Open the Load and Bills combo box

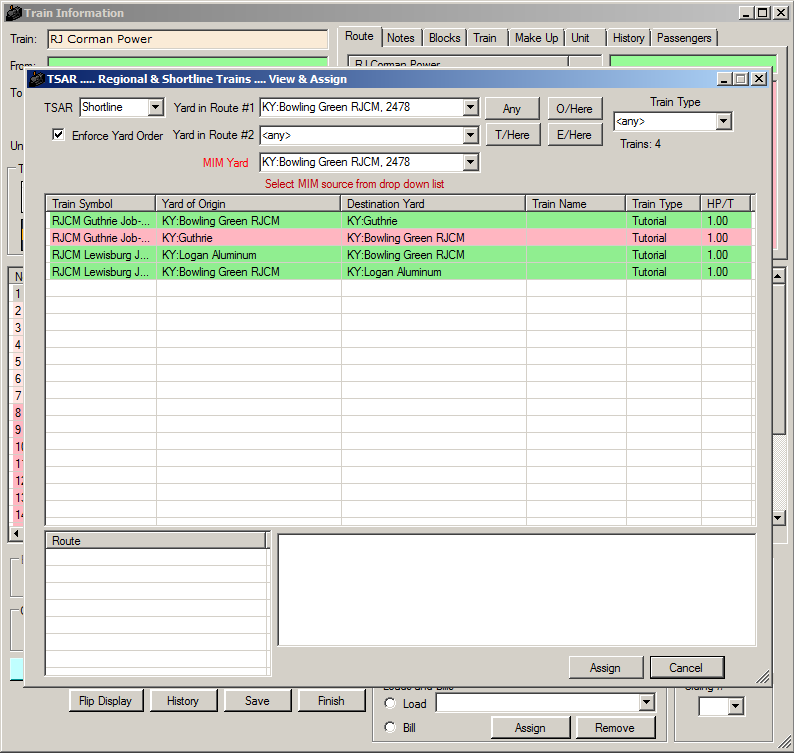646,702
